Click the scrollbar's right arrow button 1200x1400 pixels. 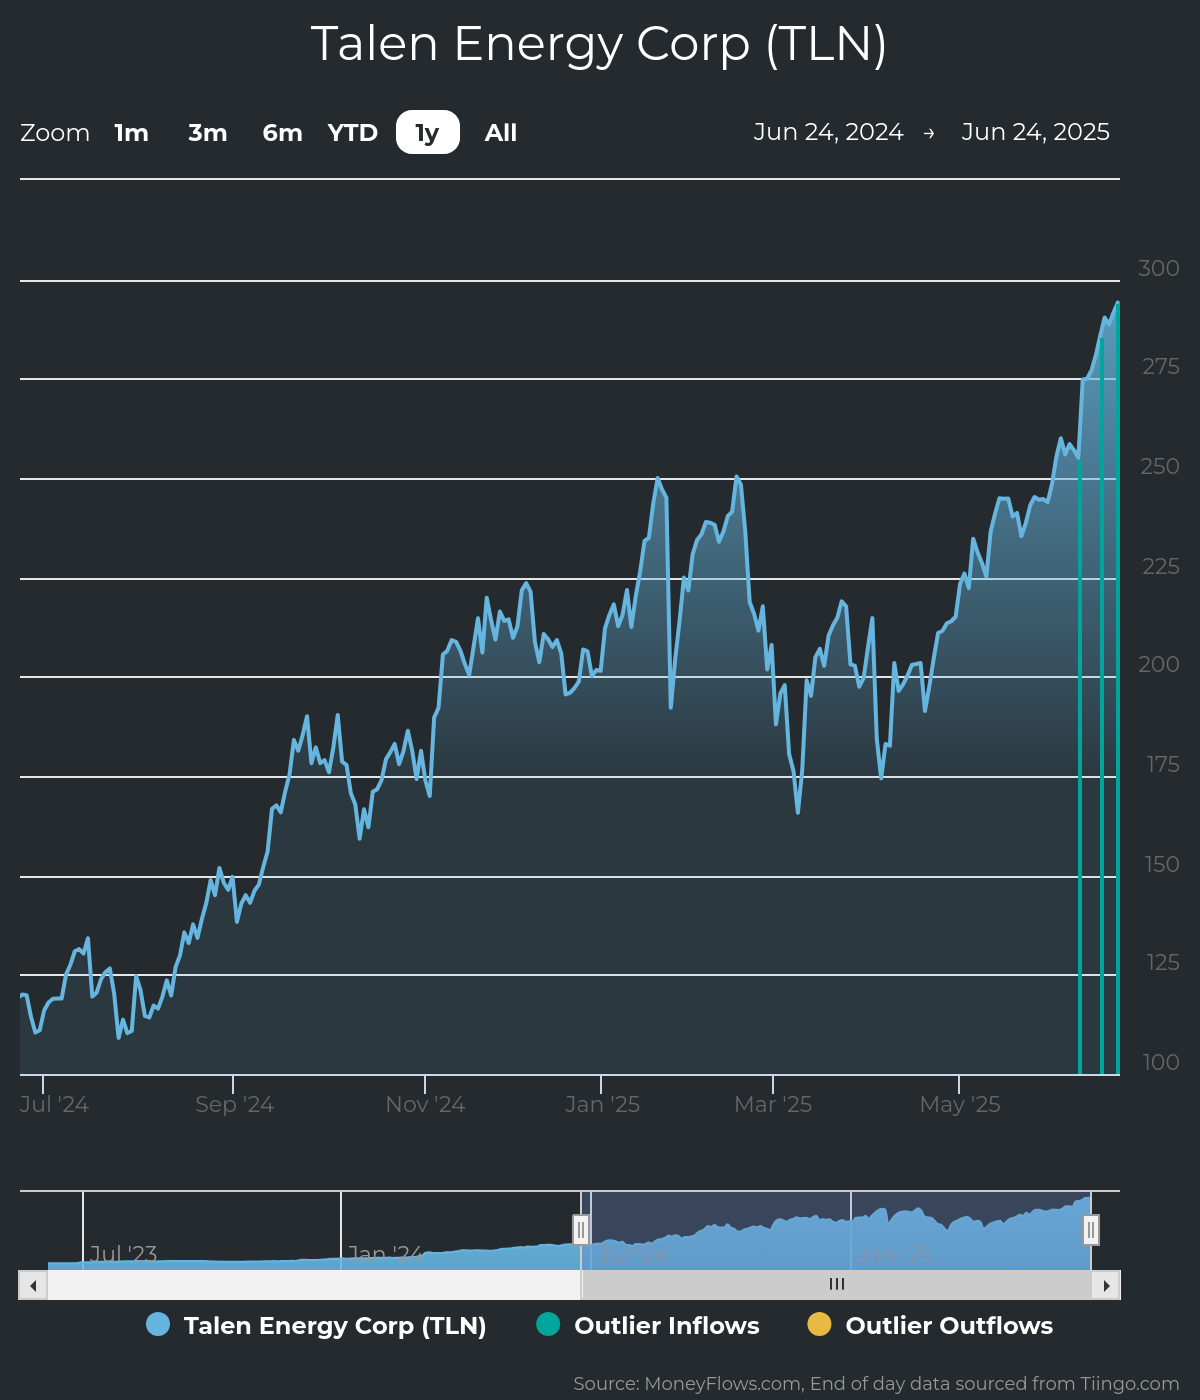pos(1106,1285)
